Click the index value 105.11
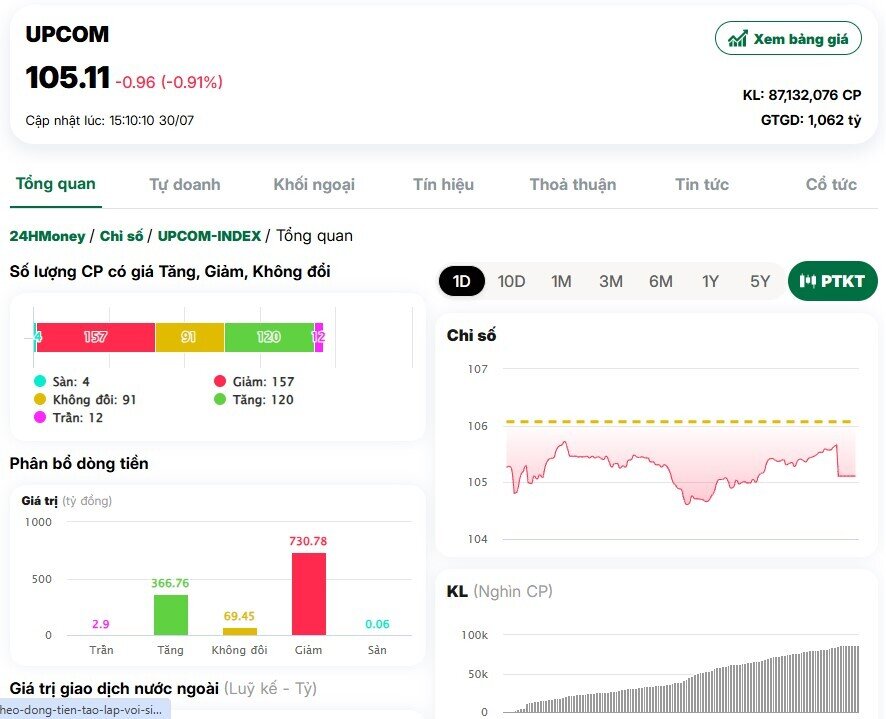The width and height of the screenshot is (886, 719). [67, 77]
